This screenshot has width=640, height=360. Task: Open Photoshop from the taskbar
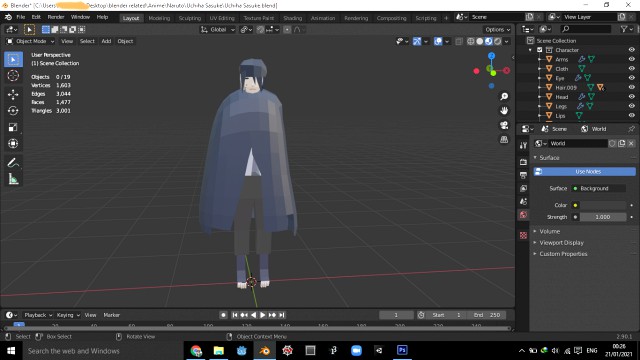coord(402,351)
